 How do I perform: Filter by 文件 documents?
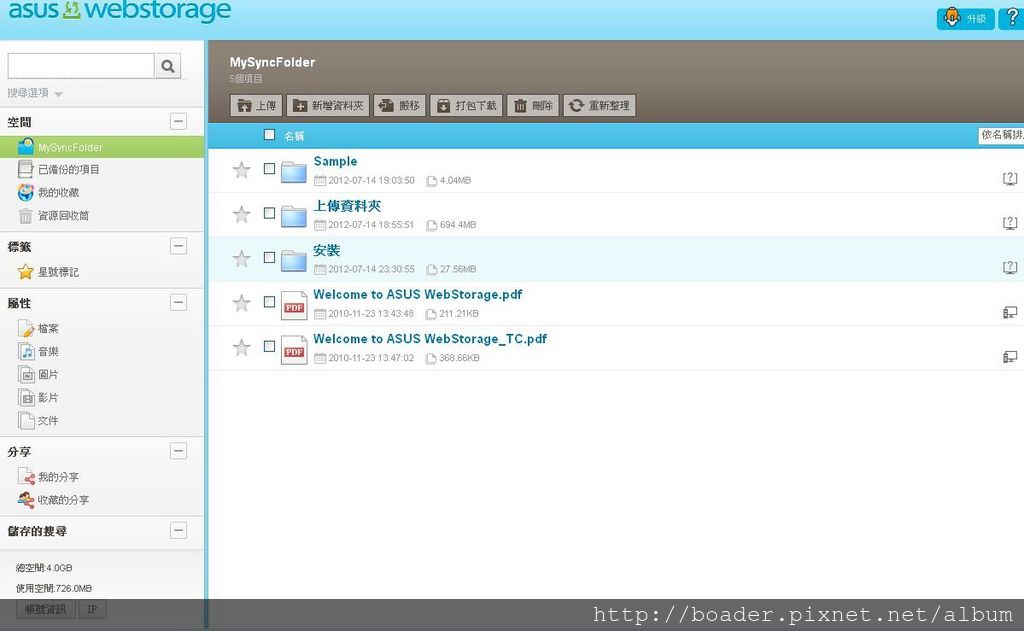(x=38, y=421)
